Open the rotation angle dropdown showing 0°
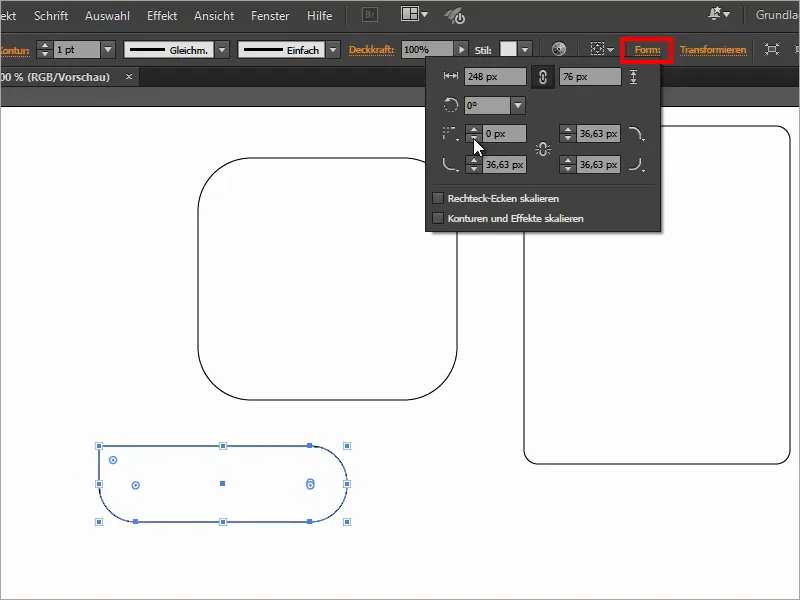The image size is (800, 600). tap(518, 105)
